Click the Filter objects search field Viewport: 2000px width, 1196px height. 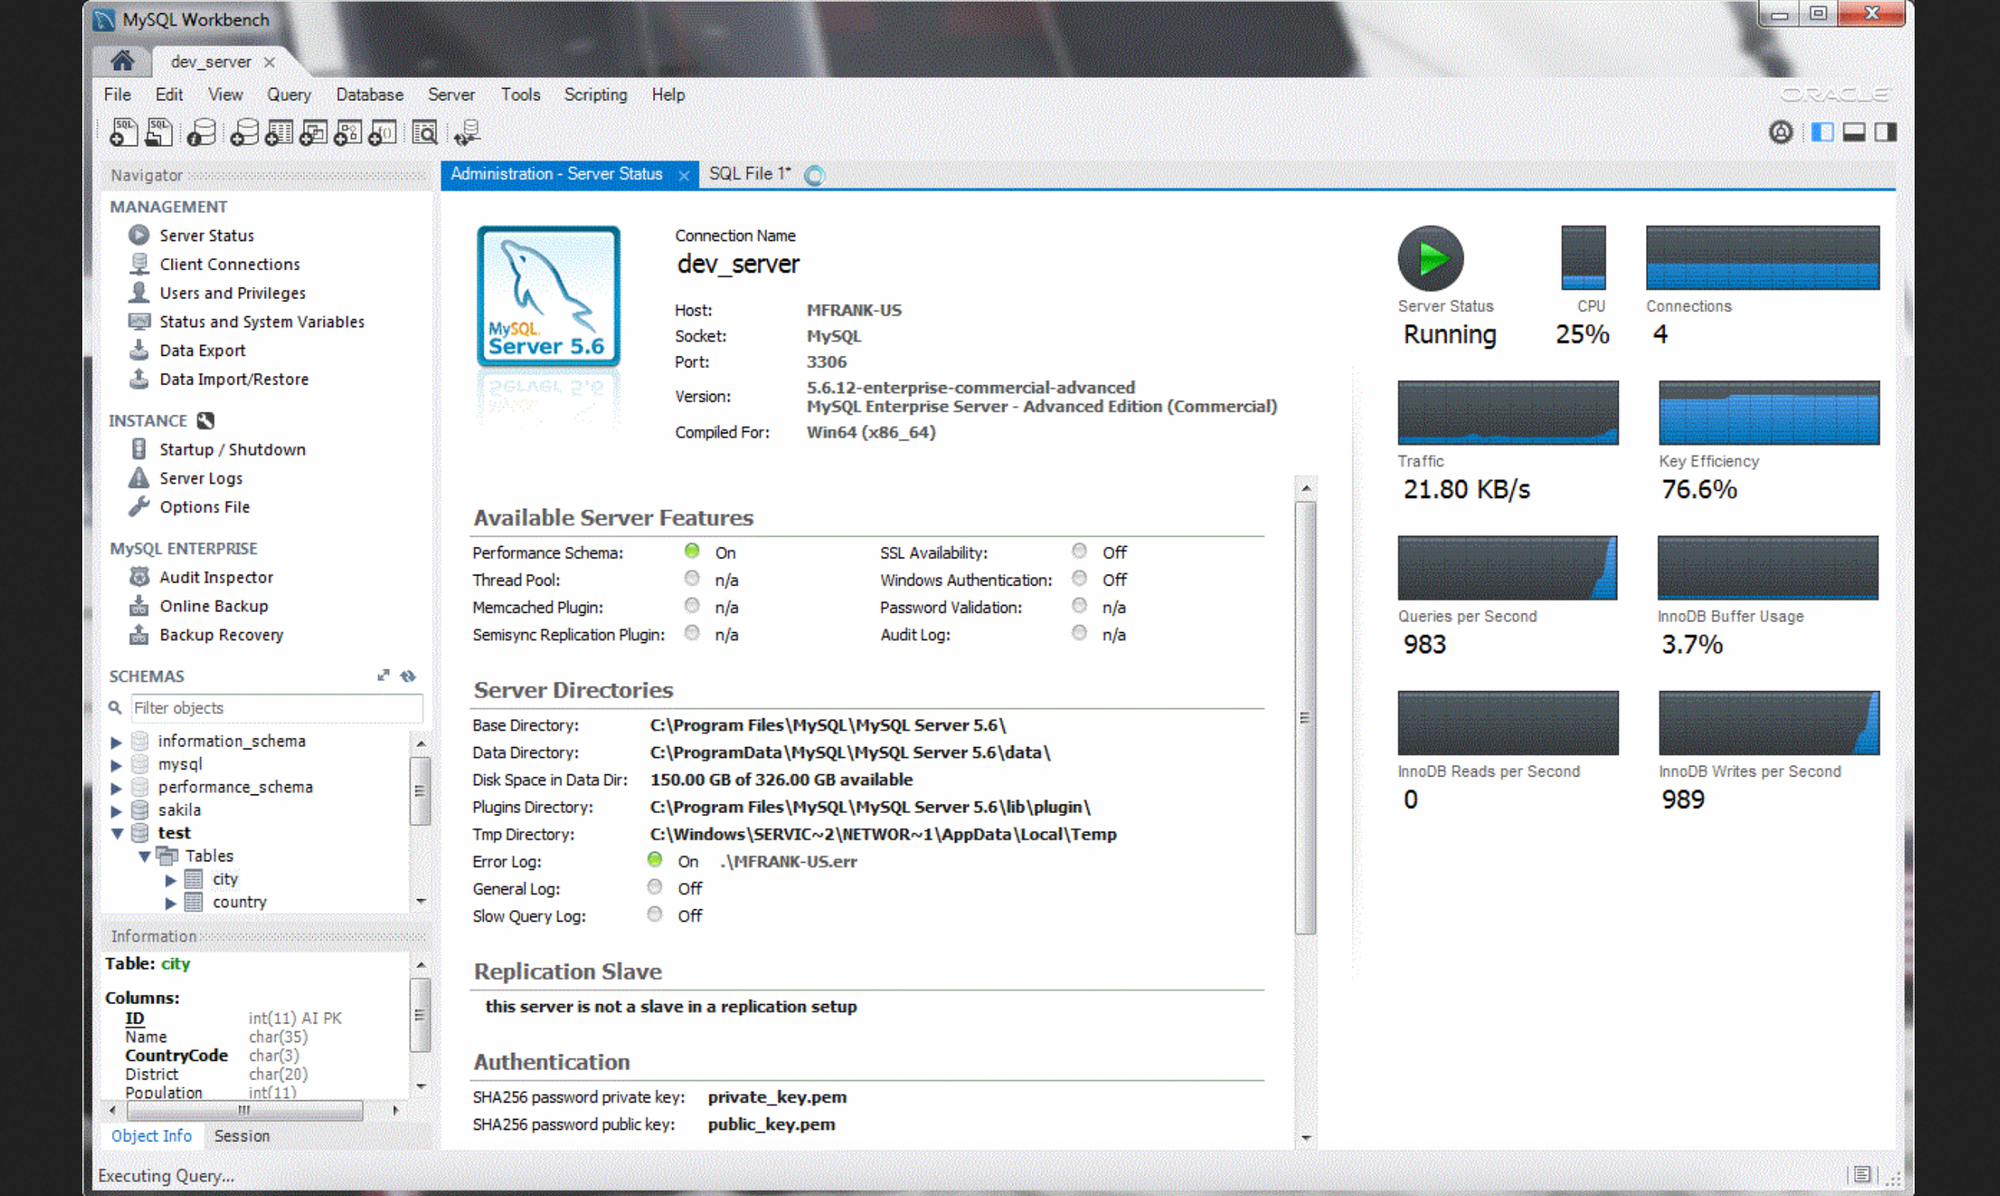[275, 708]
